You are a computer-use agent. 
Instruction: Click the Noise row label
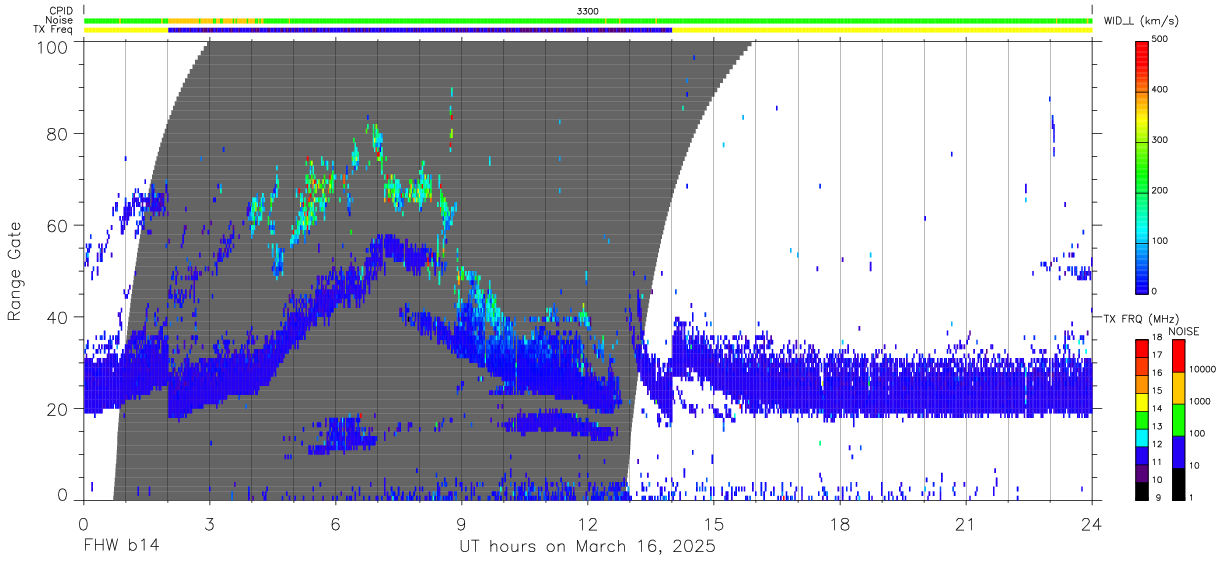point(60,20)
